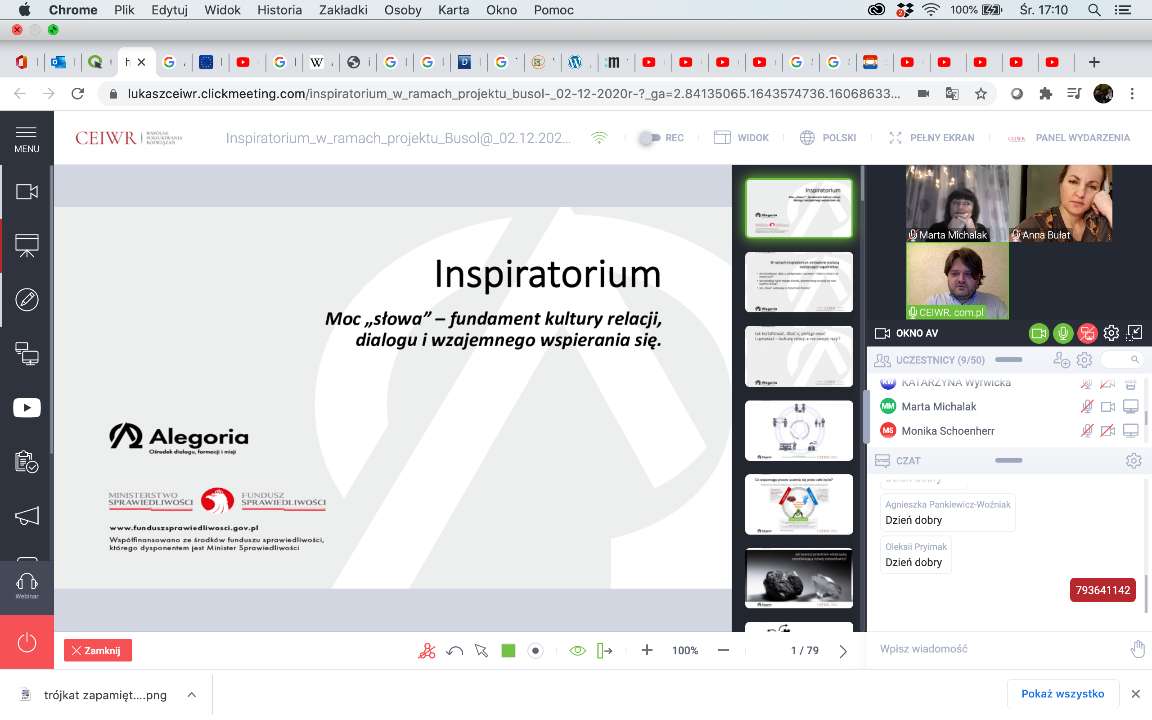Click the Wpisz wiadomość chat input field

(x=1000, y=649)
